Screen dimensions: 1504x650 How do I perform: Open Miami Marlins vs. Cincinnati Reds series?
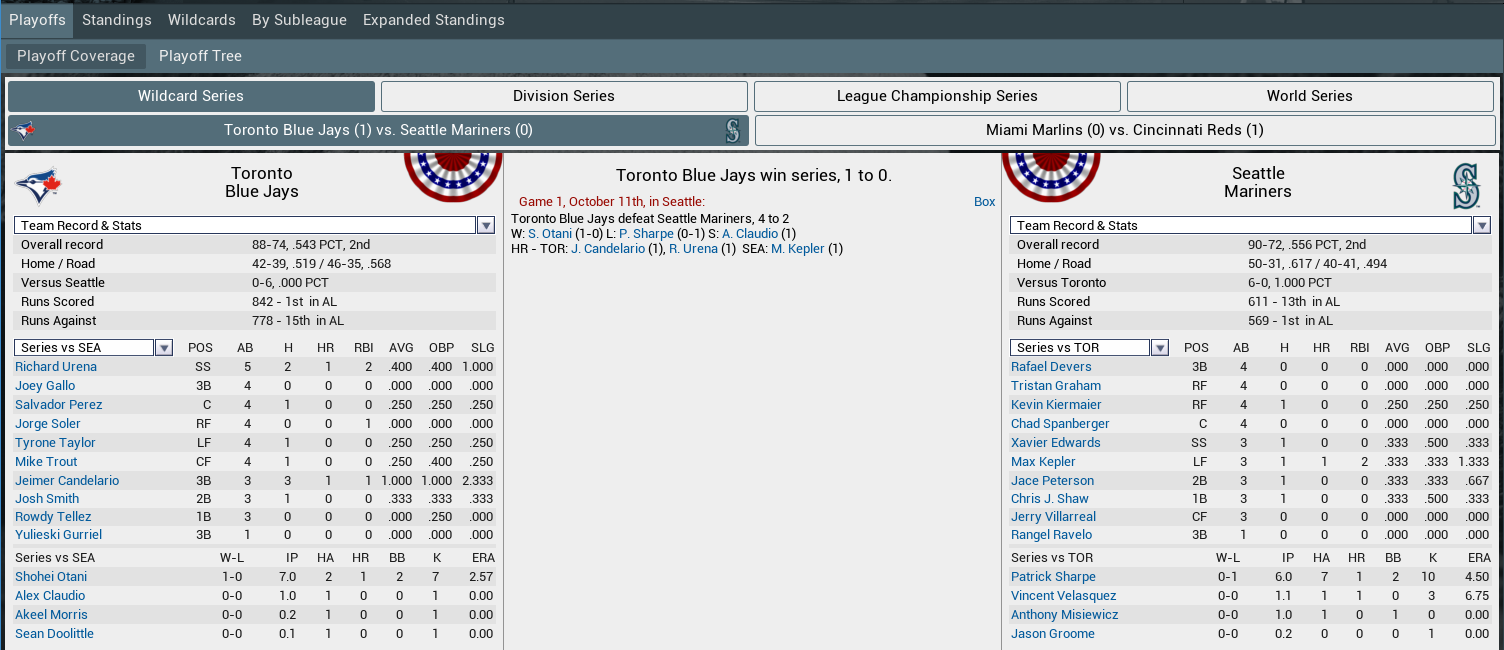1124,130
